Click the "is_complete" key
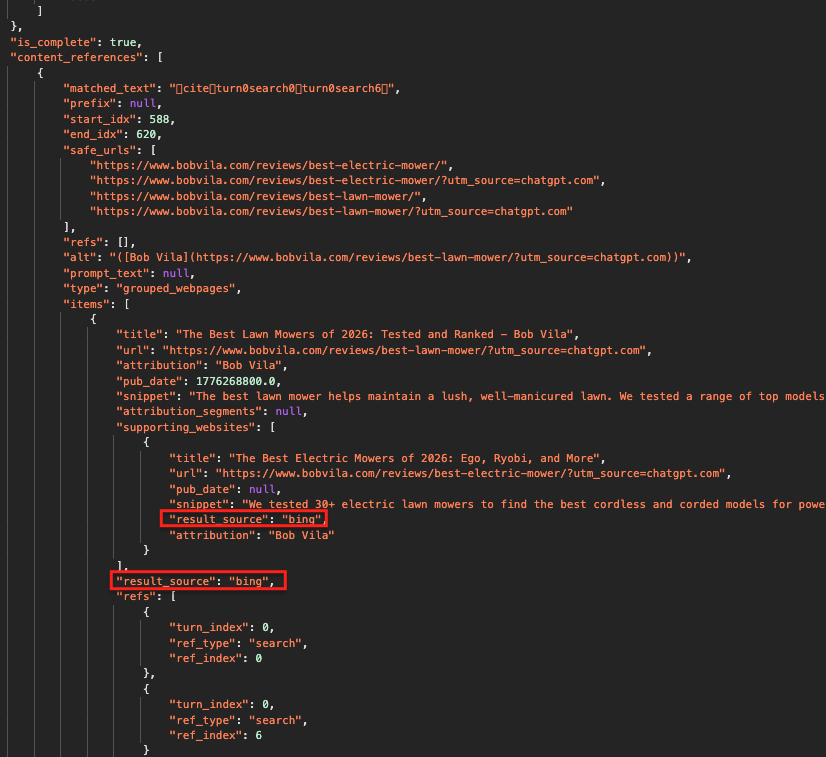Viewport: 826px width, 757px height. click(54, 42)
